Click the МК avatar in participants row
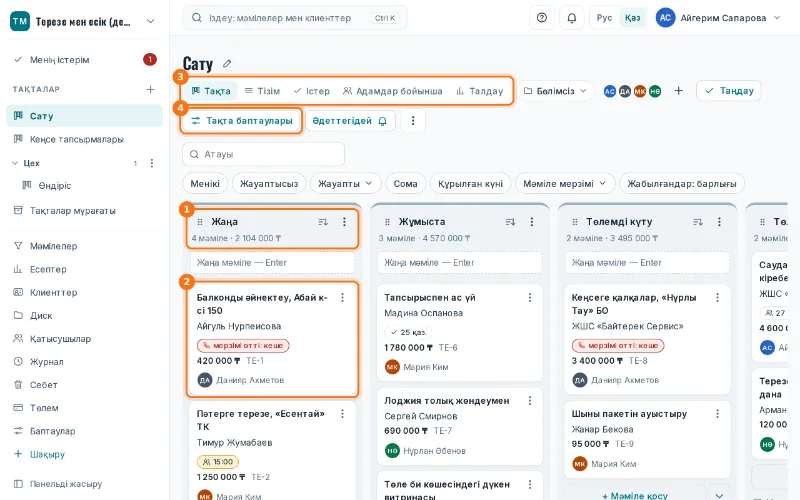Viewport: 800px width, 500px height. (x=640, y=91)
